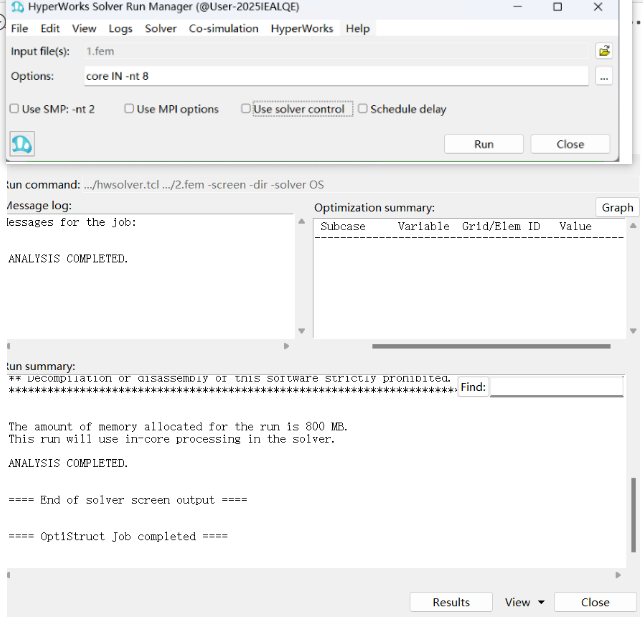
Task: Open the Edit menu
Action: click(x=50, y=29)
